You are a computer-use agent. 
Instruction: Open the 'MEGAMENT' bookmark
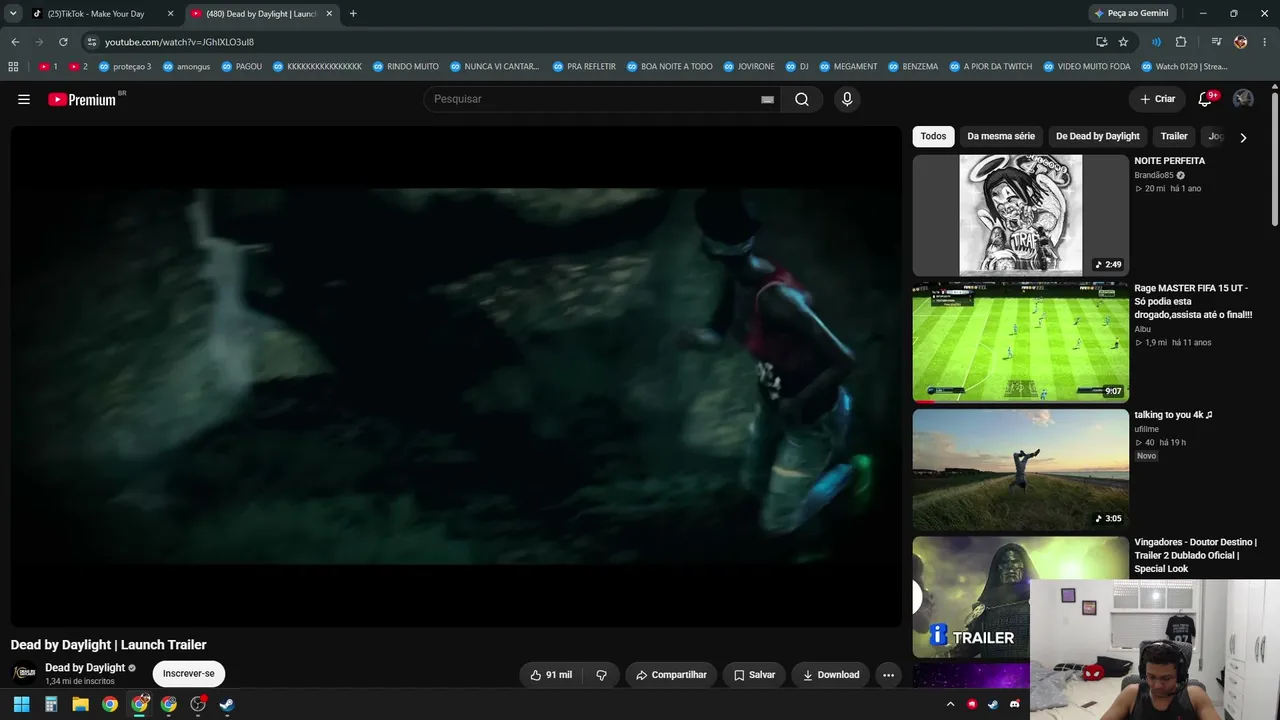pos(848,67)
